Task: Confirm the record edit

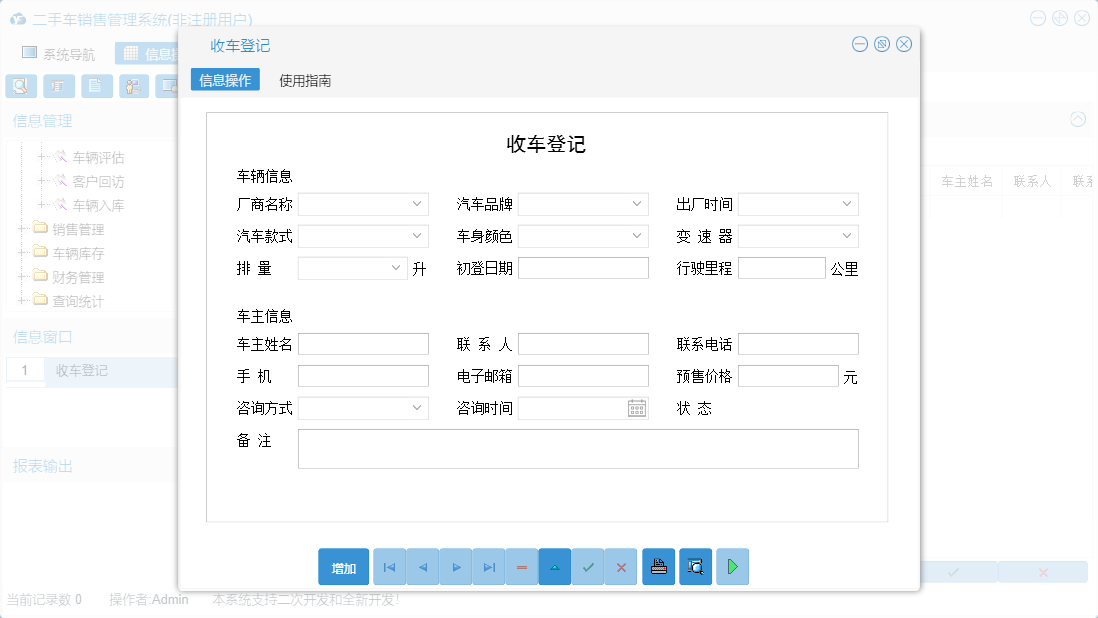Action: click(588, 567)
